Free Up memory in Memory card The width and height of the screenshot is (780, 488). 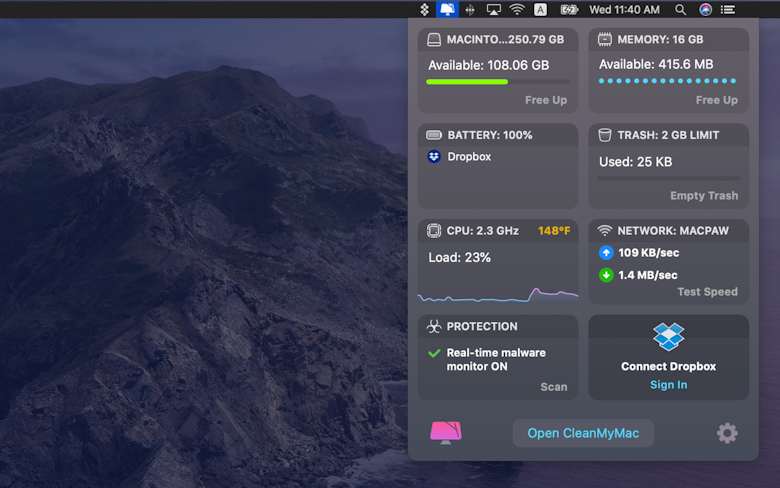pos(716,100)
